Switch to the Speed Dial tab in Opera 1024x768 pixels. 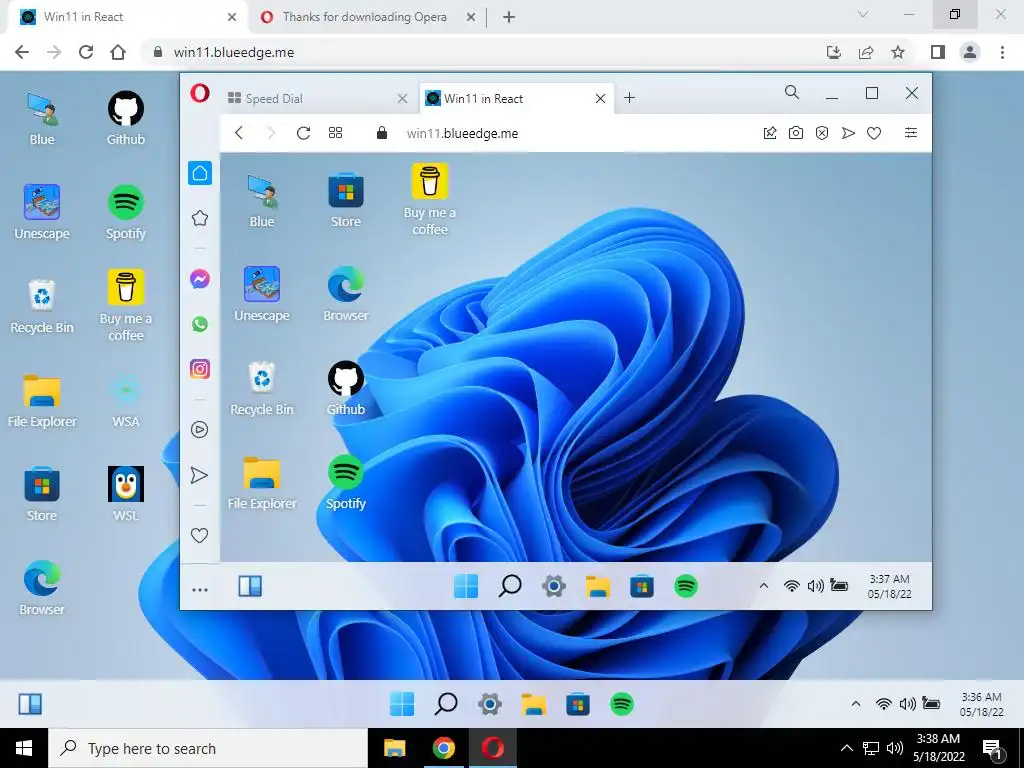317,99
